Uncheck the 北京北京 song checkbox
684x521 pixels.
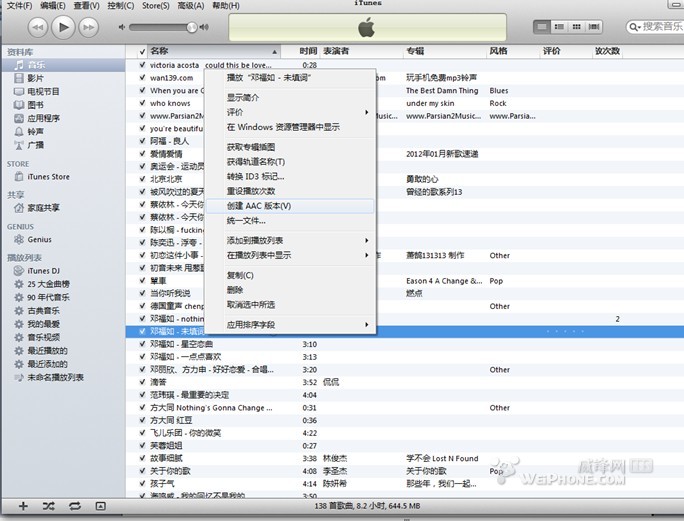tap(142, 179)
